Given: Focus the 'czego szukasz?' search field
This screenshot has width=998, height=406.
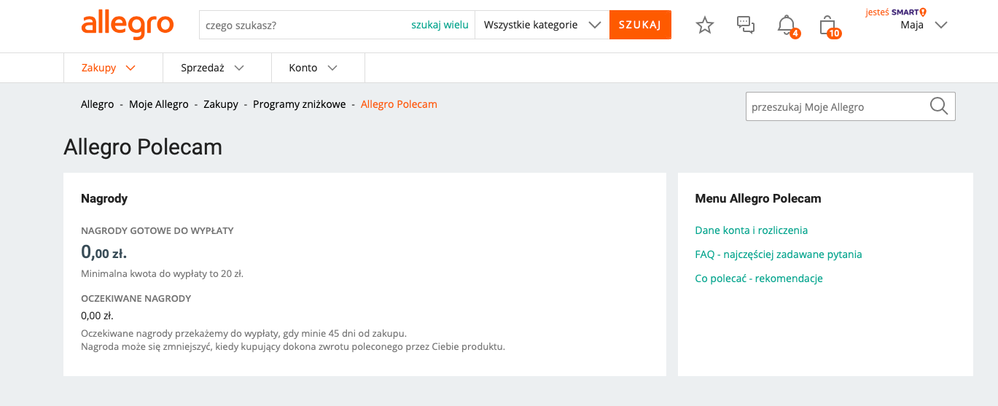Looking at the screenshot, I should [300, 25].
